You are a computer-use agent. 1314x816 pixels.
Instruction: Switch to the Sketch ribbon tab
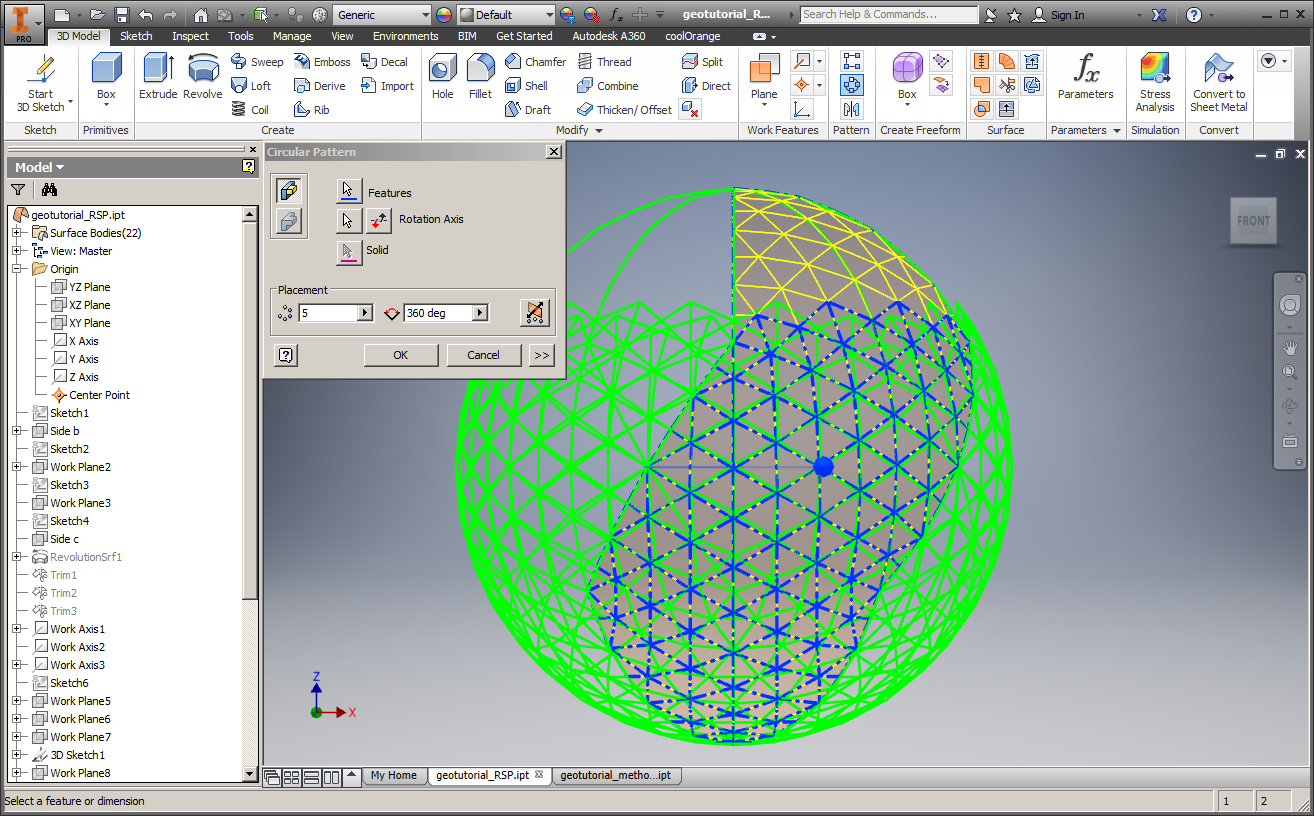[137, 36]
